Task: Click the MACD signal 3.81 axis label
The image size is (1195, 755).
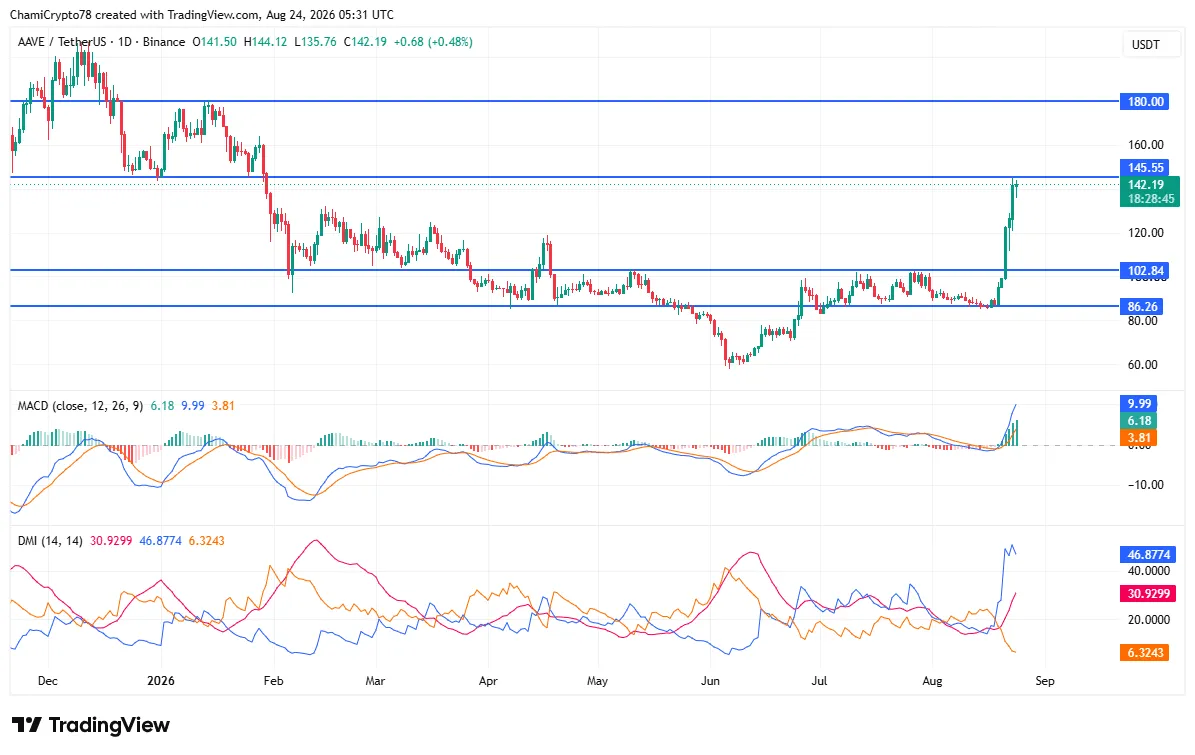Action: click(1138, 437)
